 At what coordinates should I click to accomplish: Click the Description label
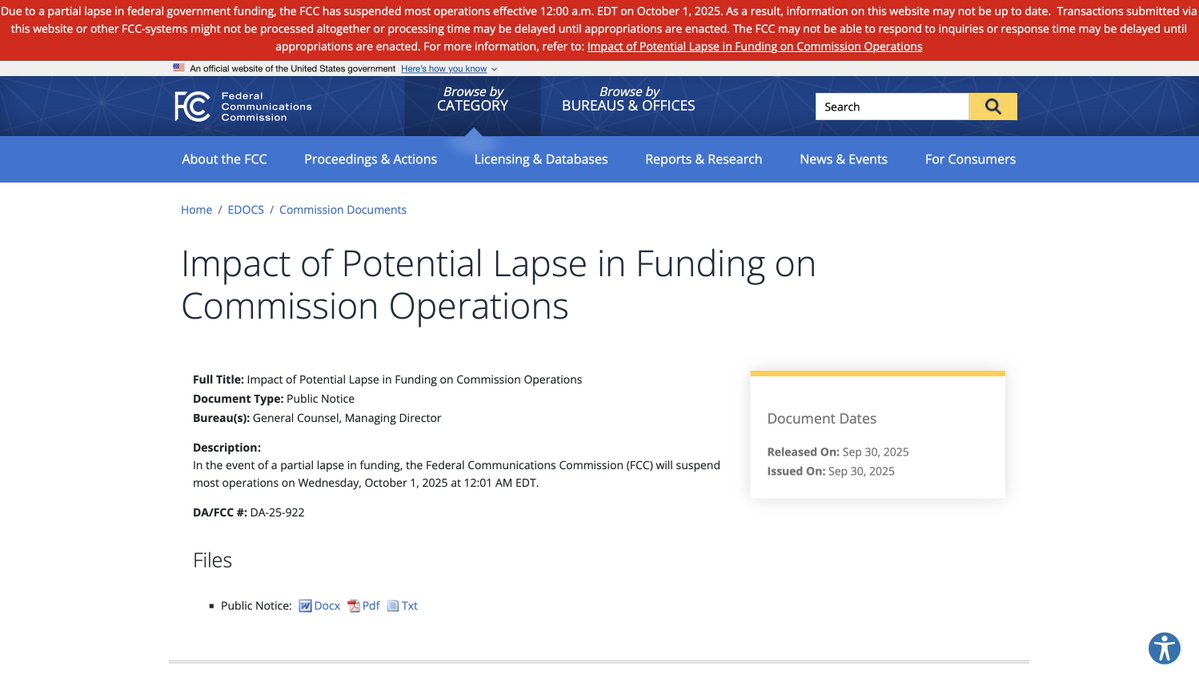[226, 447]
